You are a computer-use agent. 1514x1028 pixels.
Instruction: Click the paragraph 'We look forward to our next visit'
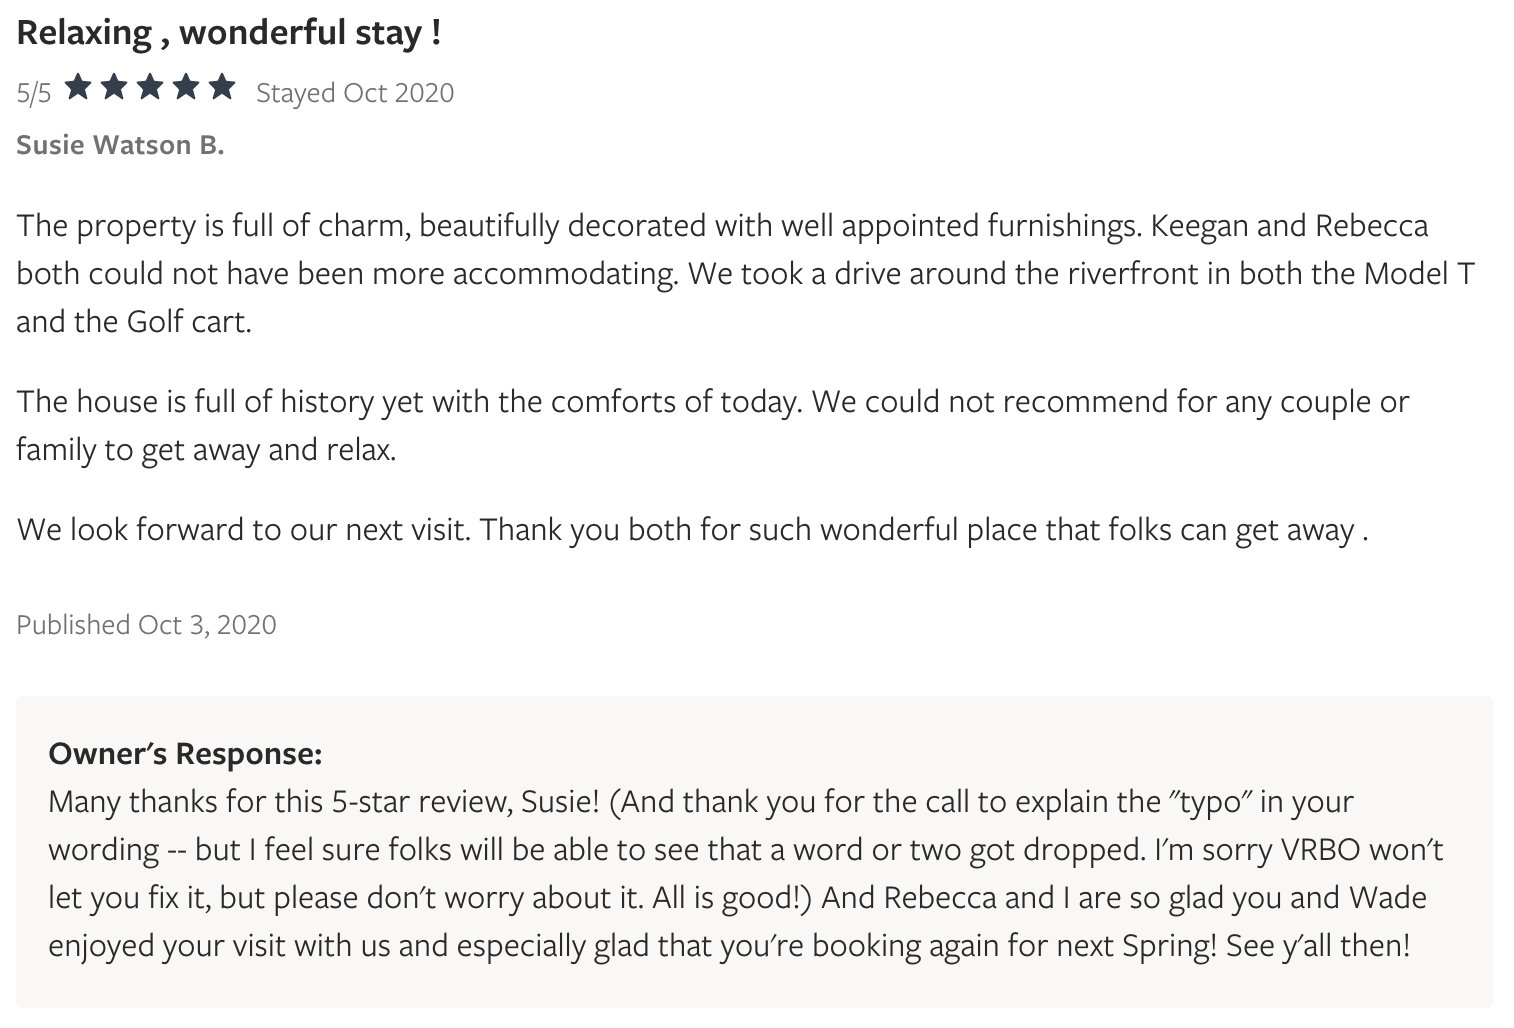(692, 529)
